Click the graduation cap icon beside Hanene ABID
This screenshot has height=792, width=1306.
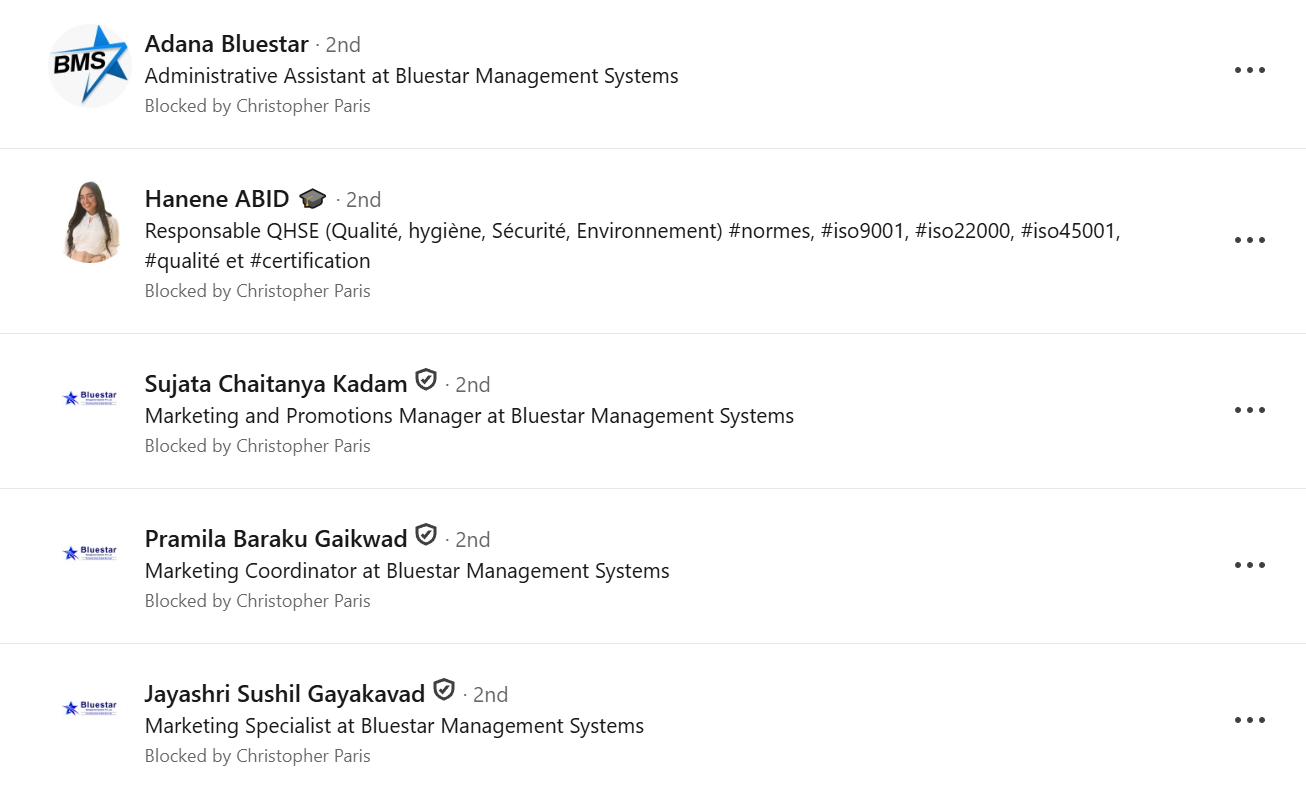[x=313, y=198]
